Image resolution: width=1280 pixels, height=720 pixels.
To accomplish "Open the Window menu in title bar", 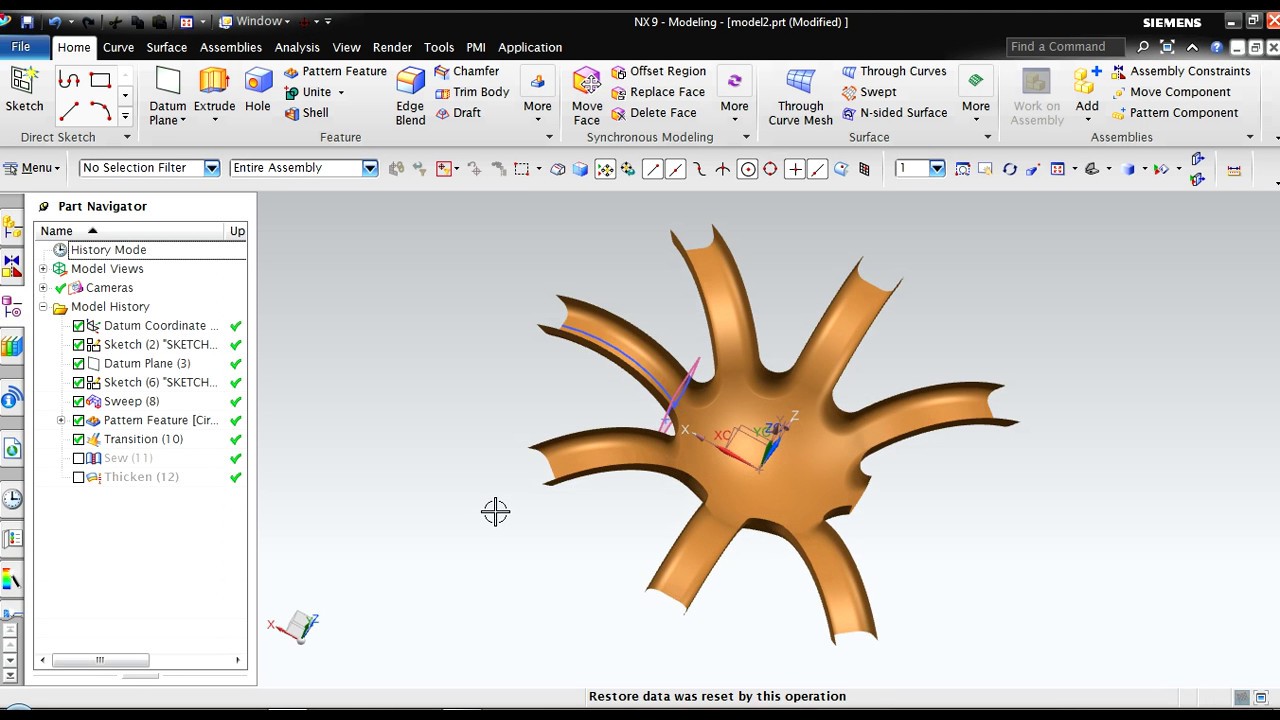I will click(x=255, y=21).
